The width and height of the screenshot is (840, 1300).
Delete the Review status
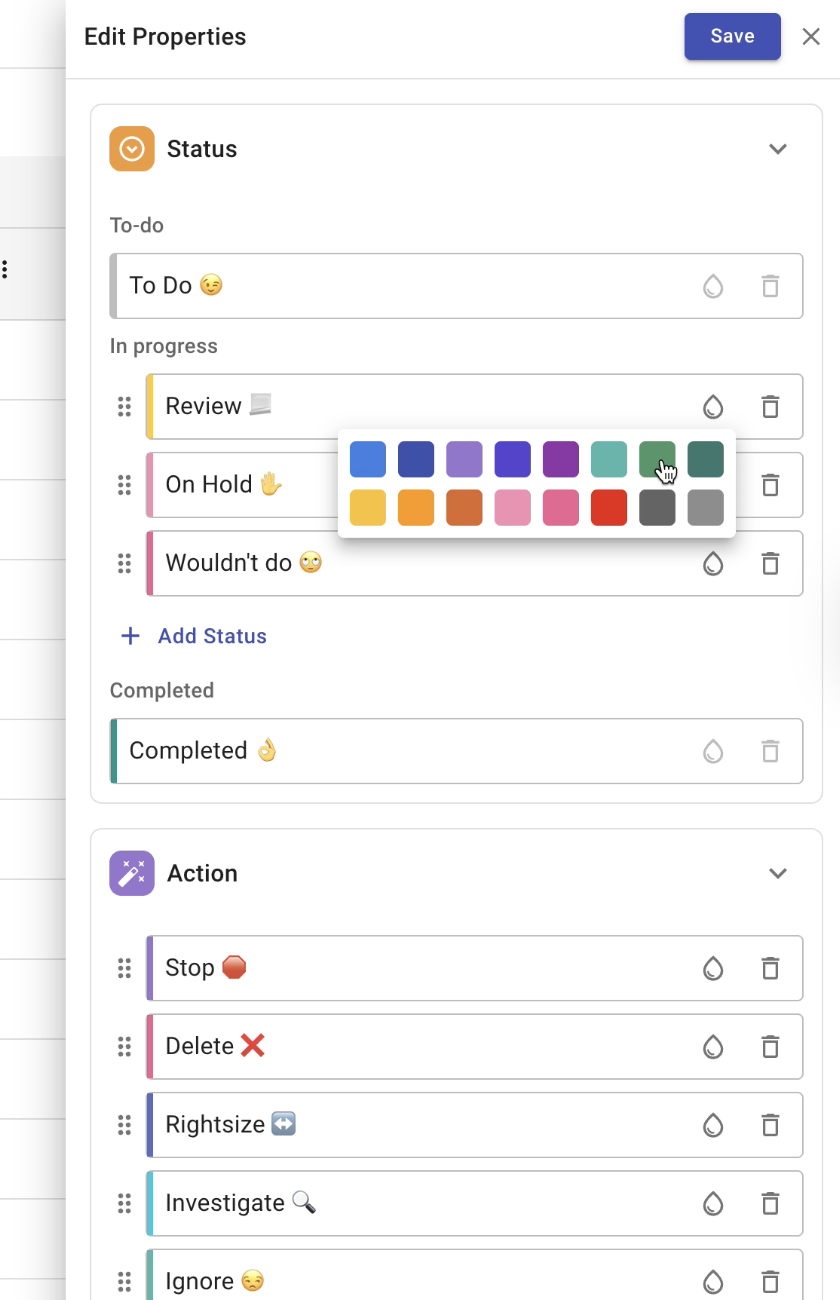(x=770, y=407)
